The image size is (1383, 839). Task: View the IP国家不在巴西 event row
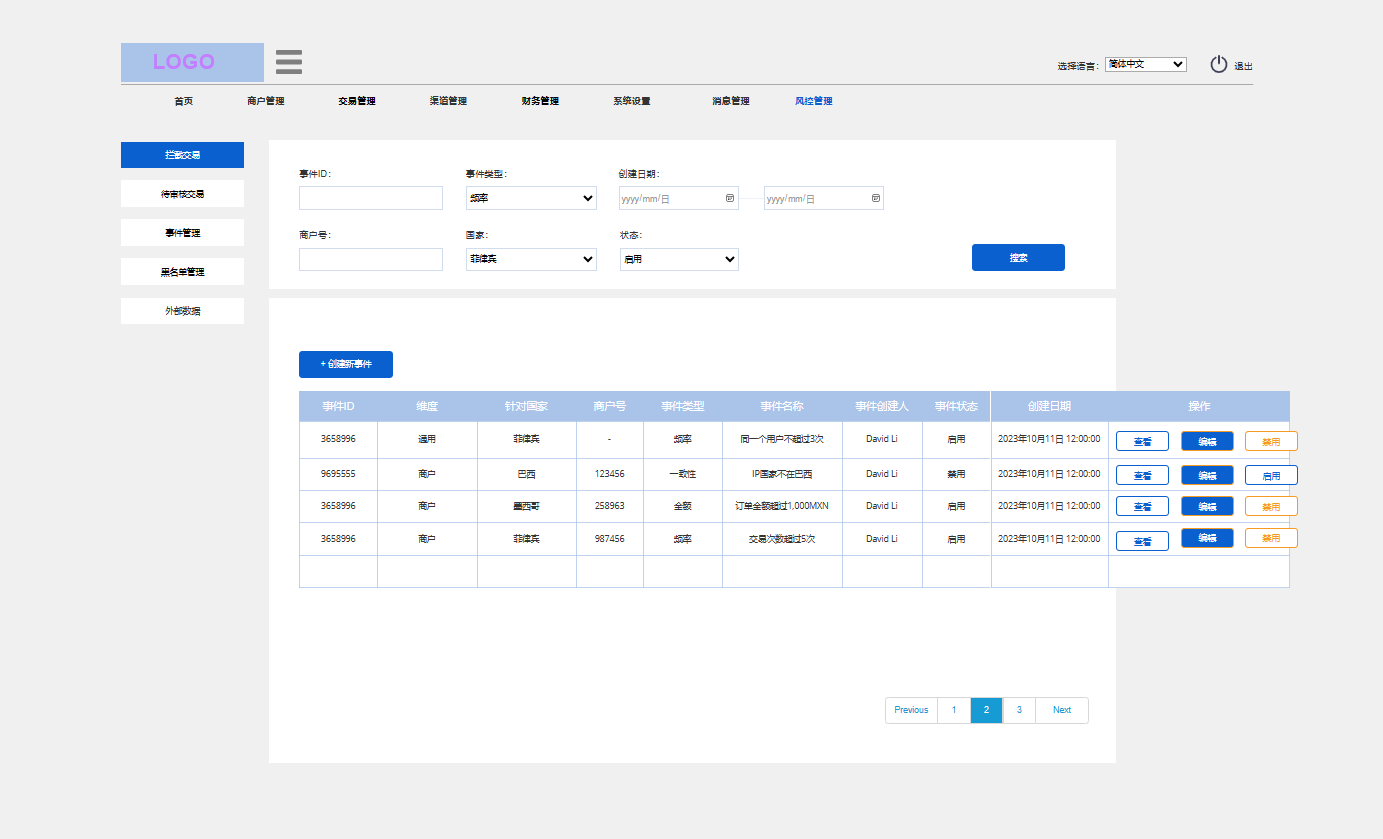coord(1142,476)
